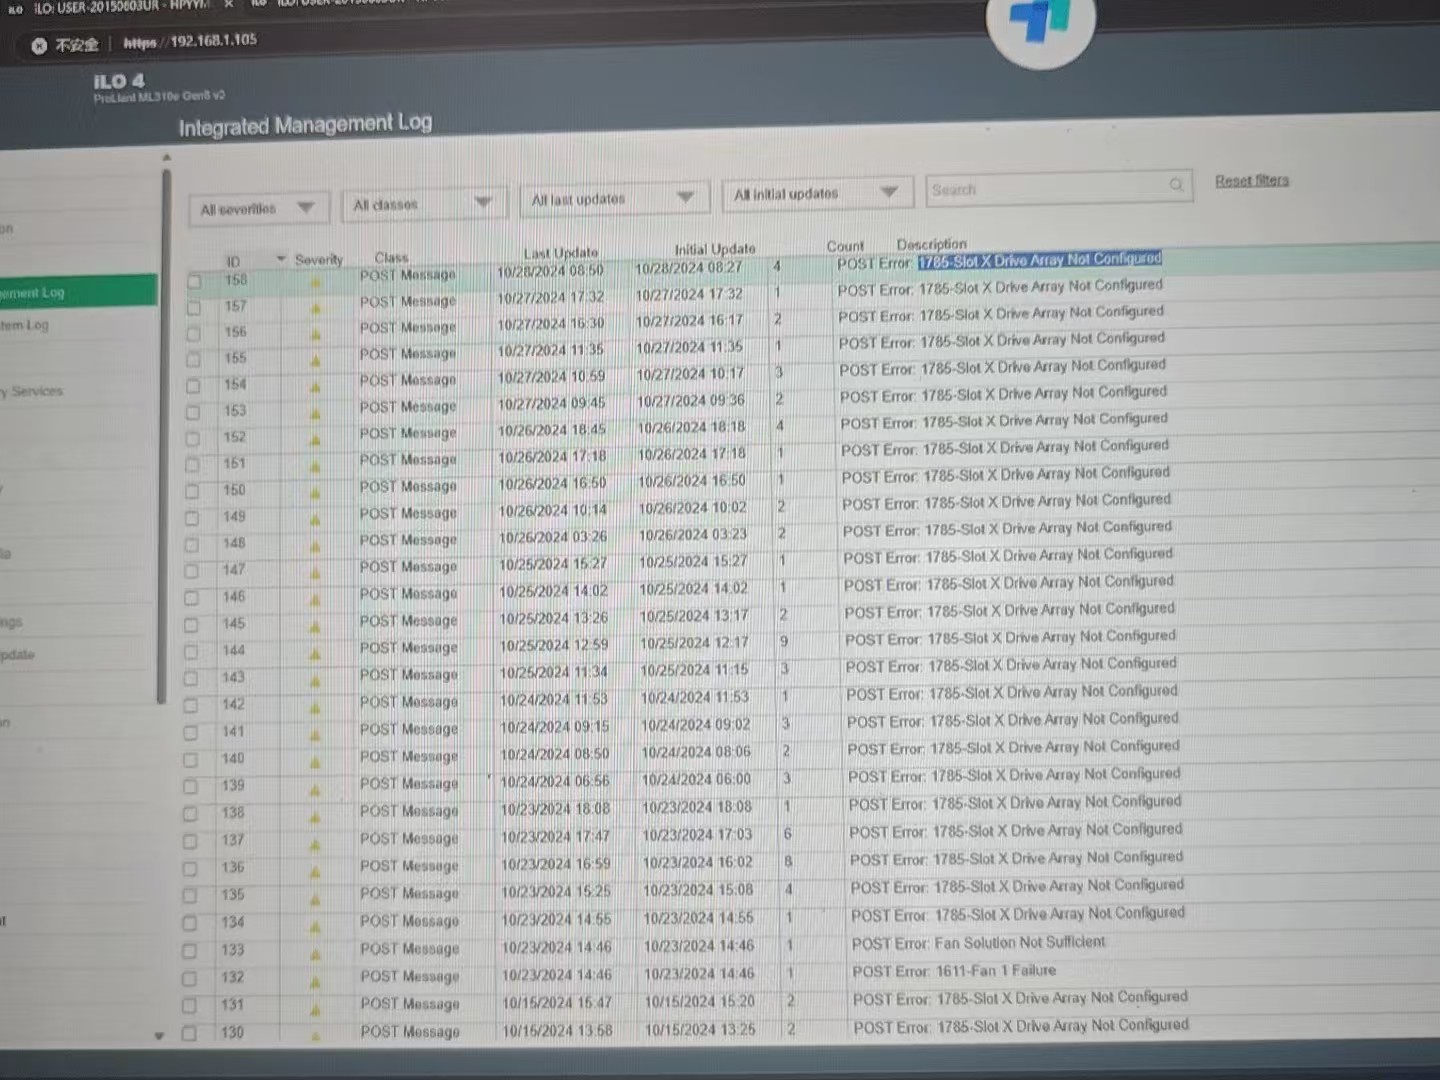Click the address bar showing 192.168.1.105
Screen dimensions: 1440x1080
click(x=190, y=41)
